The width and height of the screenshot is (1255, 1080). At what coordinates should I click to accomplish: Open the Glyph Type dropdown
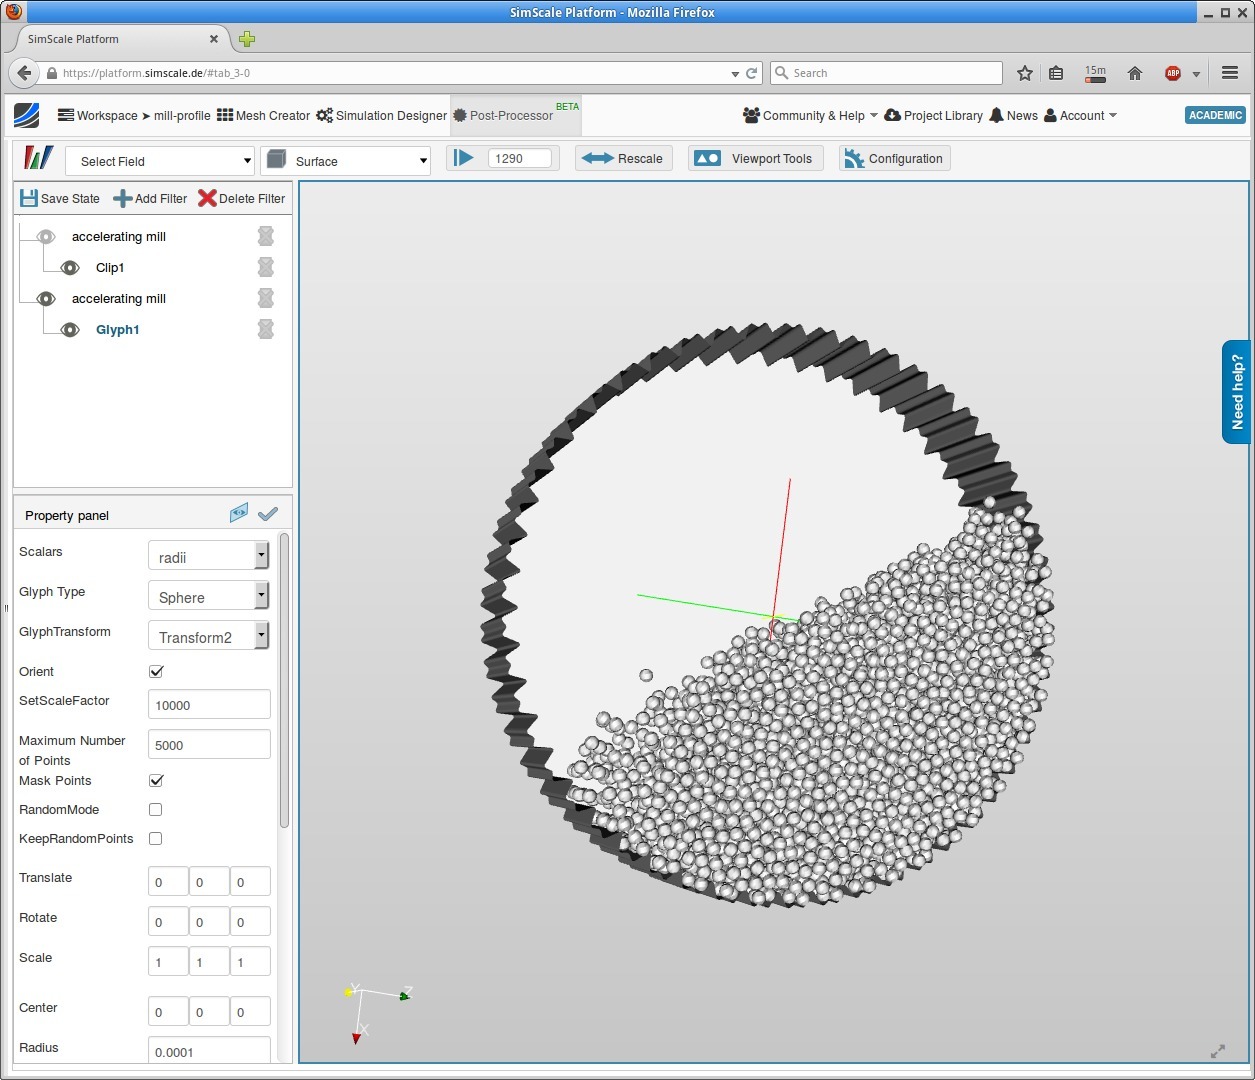[208, 597]
